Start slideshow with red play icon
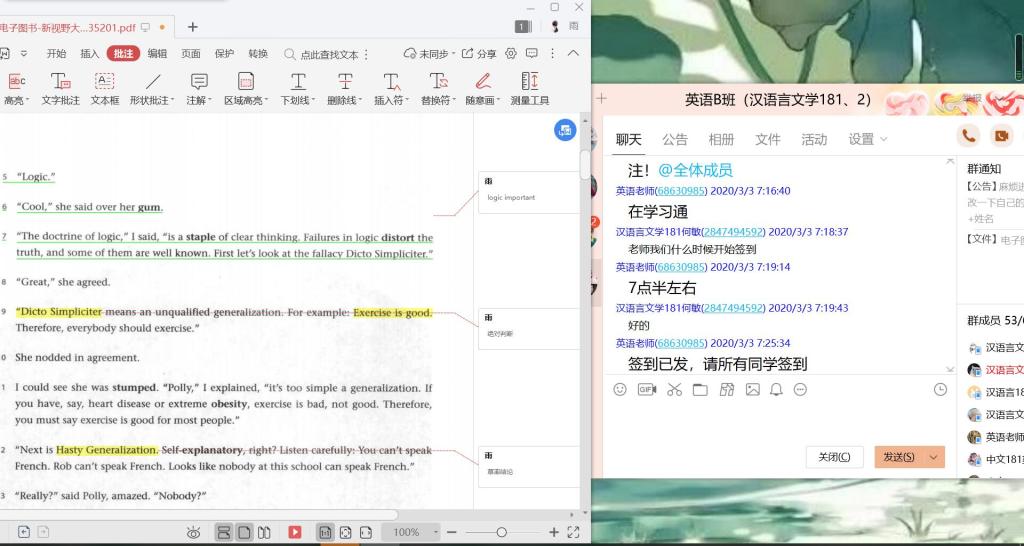The image size is (1024, 546). (294, 532)
